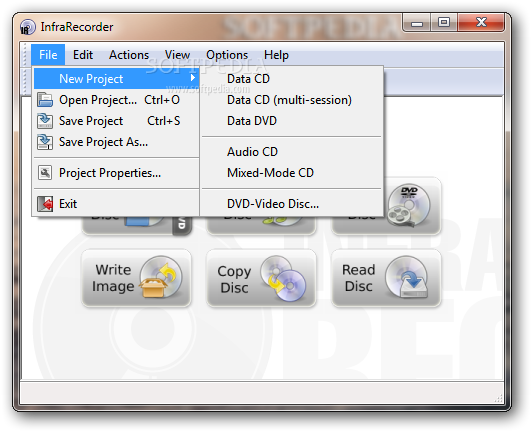The image size is (532, 432).
Task: Click the red Exit arrow icon
Action: coord(45,204)
